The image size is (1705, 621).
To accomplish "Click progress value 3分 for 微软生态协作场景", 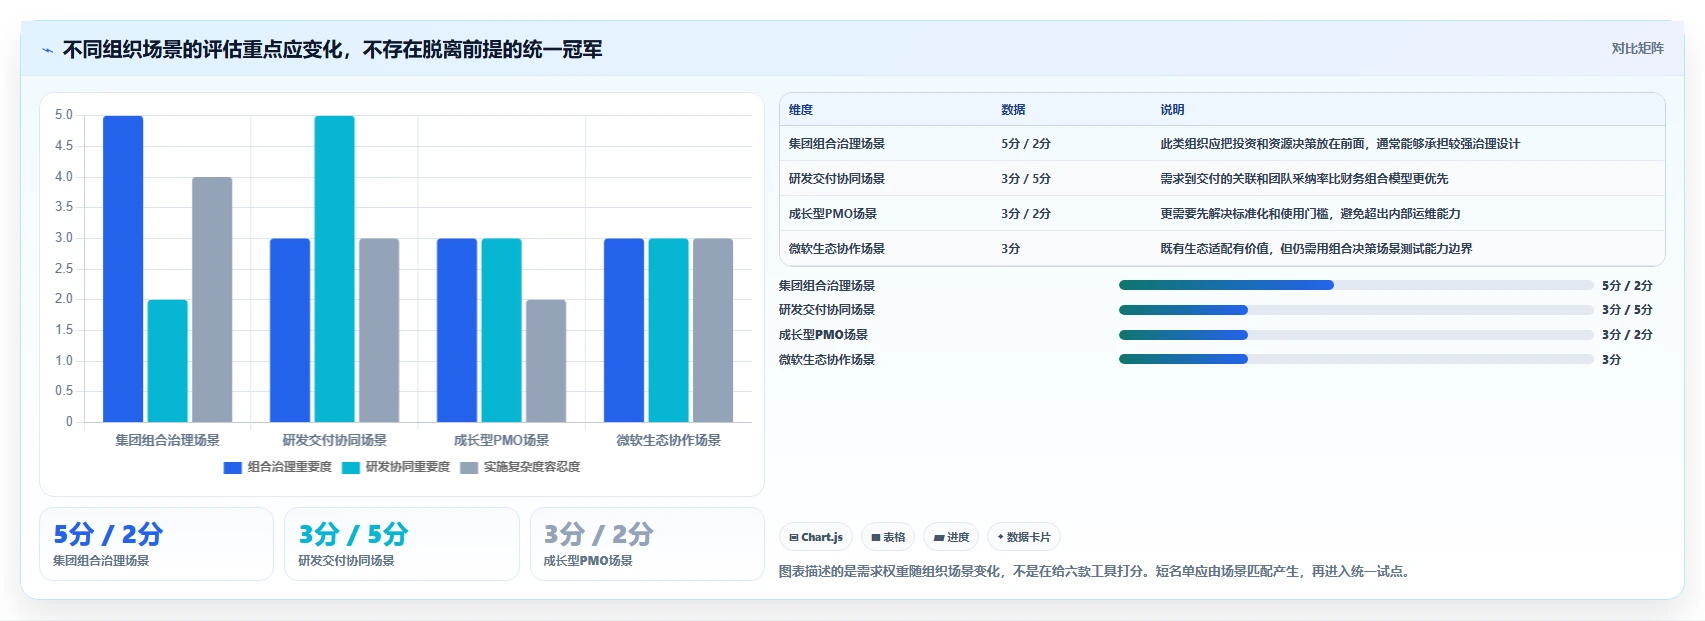I will 1611,360.
